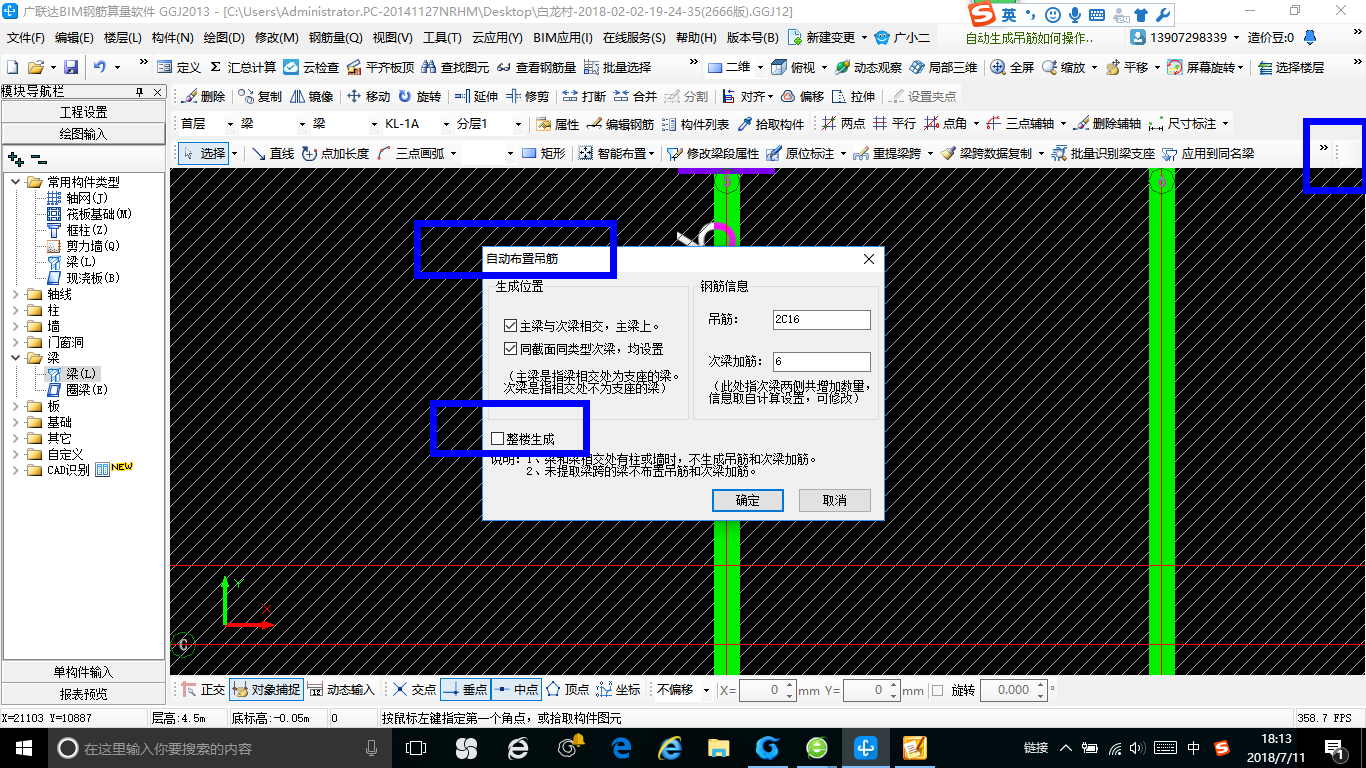1366x768 pixels.
Task: Select 点加长度 drawing tool
Action: click(335, 154)
